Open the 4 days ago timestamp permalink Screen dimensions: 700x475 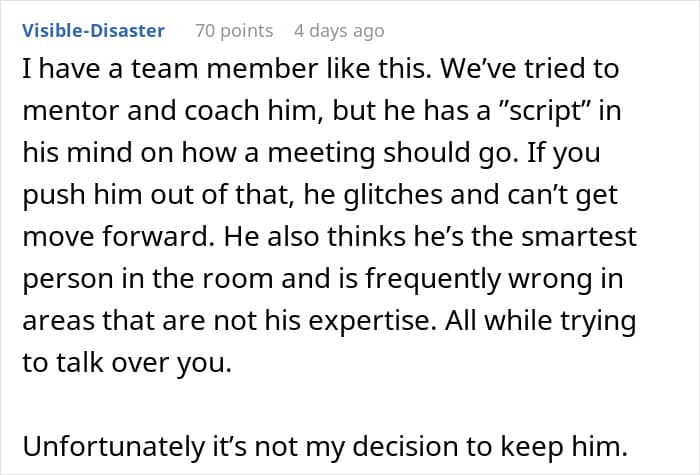tap(339, 31)
